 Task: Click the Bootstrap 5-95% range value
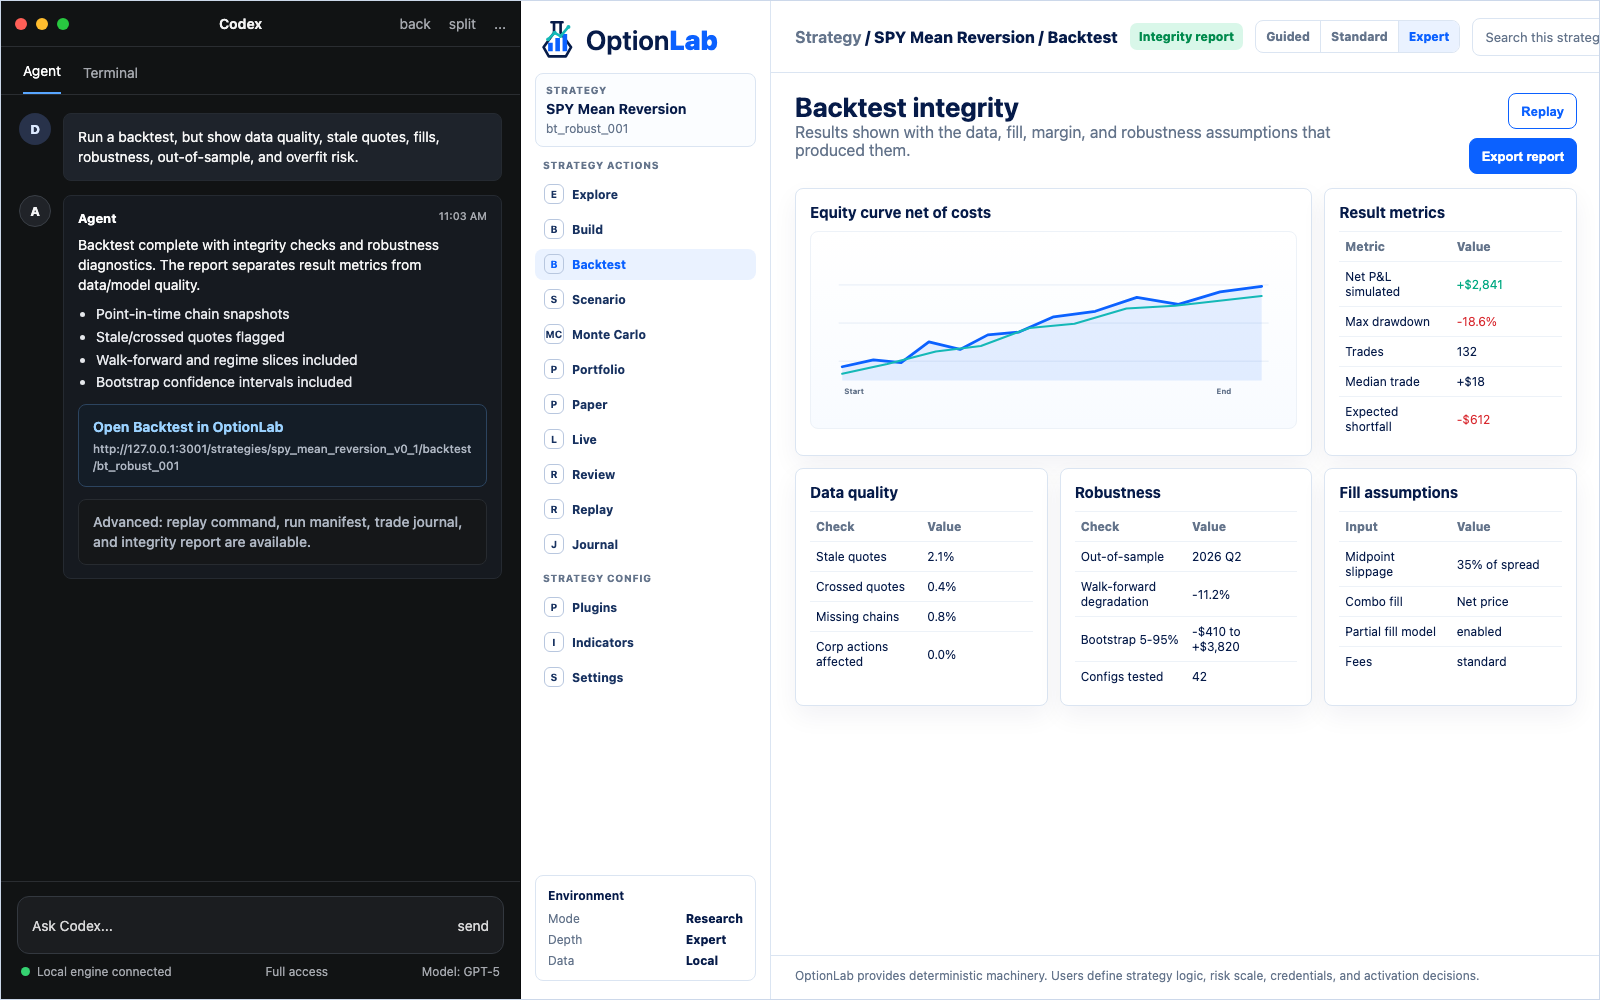point(1215,639)
